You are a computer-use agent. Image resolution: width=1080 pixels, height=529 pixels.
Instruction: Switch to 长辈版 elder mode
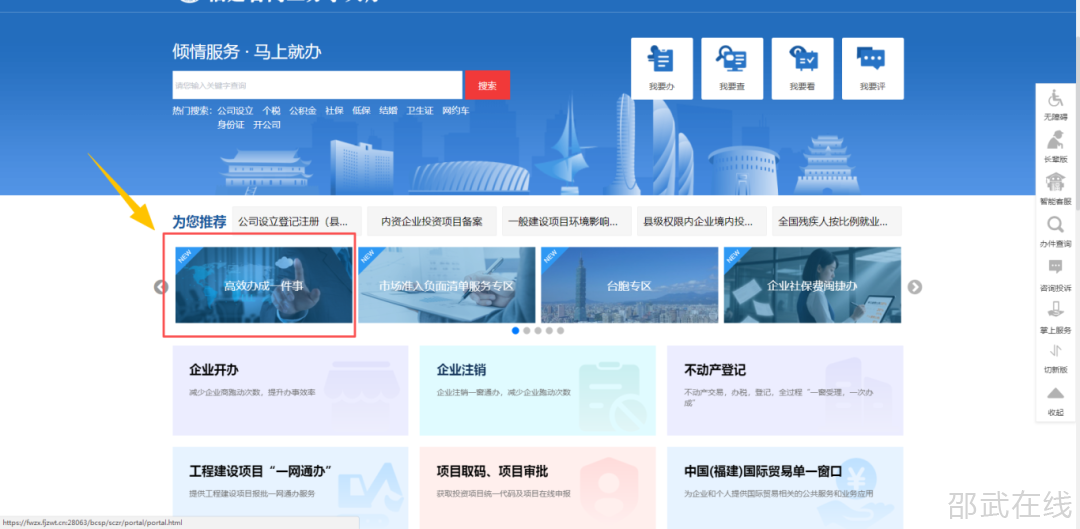click(x=1055, y=146)
